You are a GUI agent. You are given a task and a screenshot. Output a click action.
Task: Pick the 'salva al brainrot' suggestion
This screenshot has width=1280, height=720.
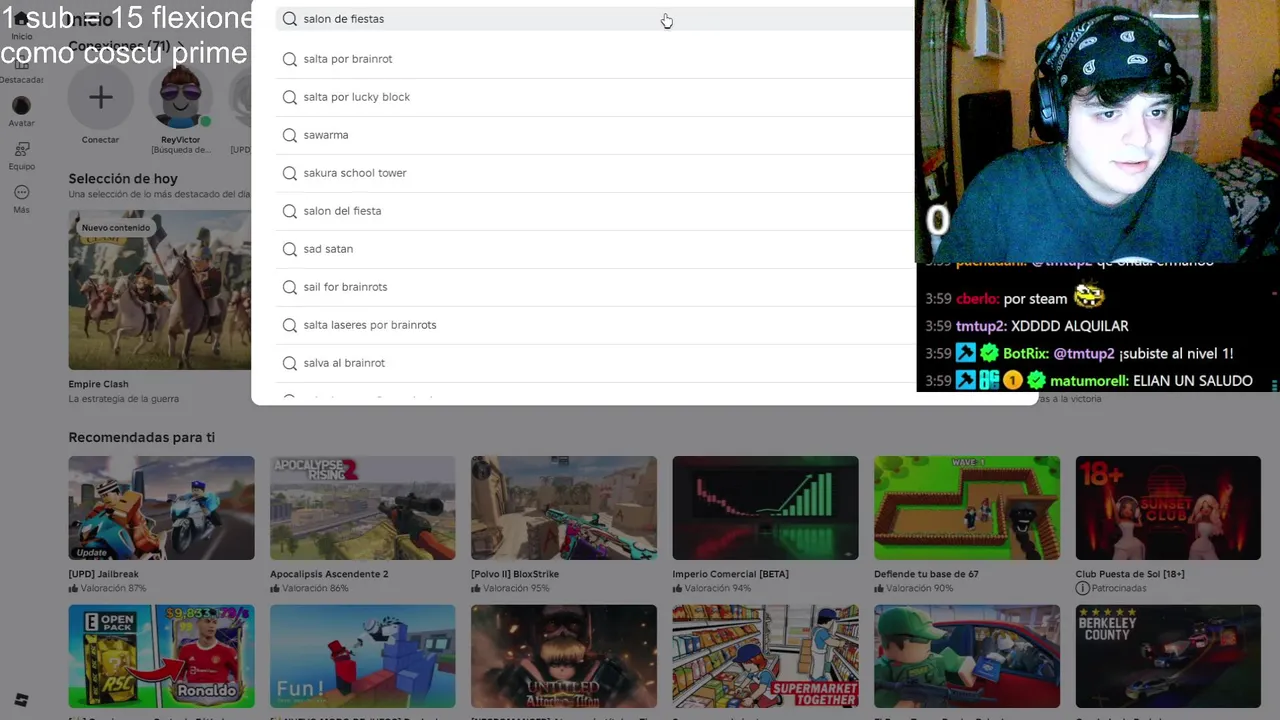click(595, 363)
